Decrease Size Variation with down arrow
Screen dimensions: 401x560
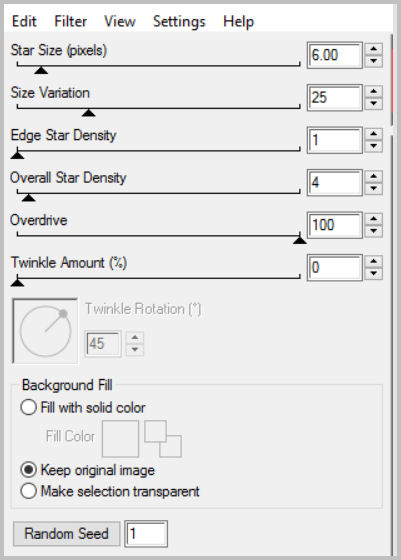(374, 104)
